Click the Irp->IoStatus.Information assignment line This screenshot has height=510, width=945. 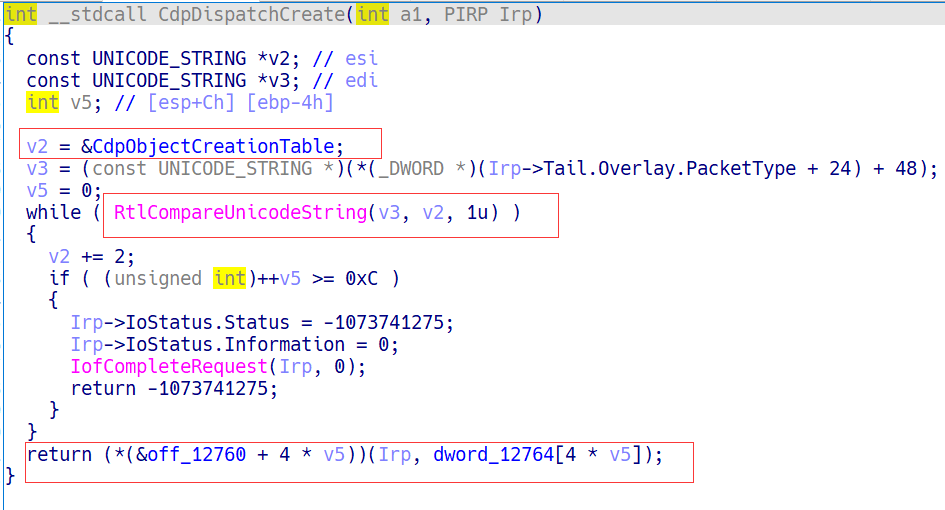click(235, 344)
